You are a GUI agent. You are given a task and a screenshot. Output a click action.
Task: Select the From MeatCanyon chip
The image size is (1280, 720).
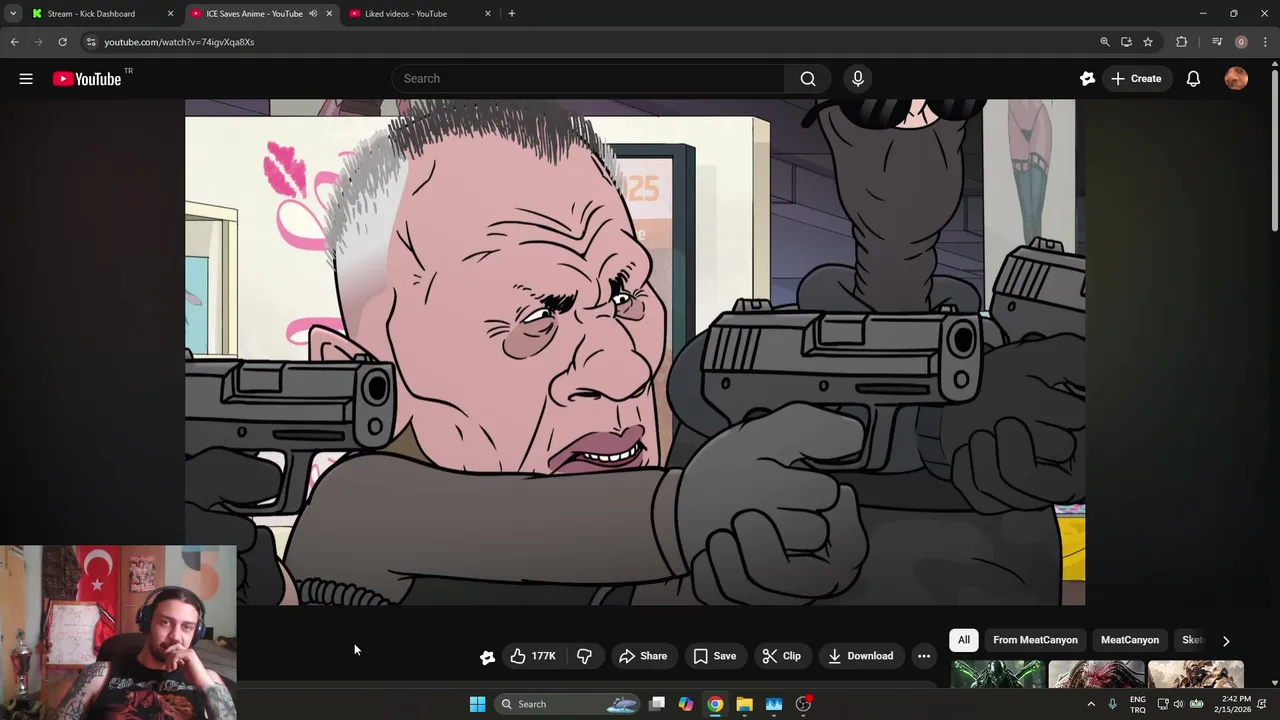click(1035, 640)
